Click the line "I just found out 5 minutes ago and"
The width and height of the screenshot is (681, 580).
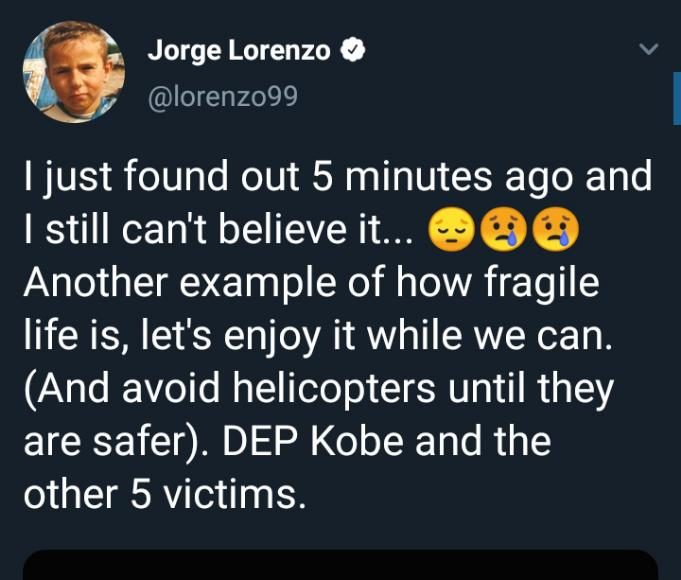338,179
